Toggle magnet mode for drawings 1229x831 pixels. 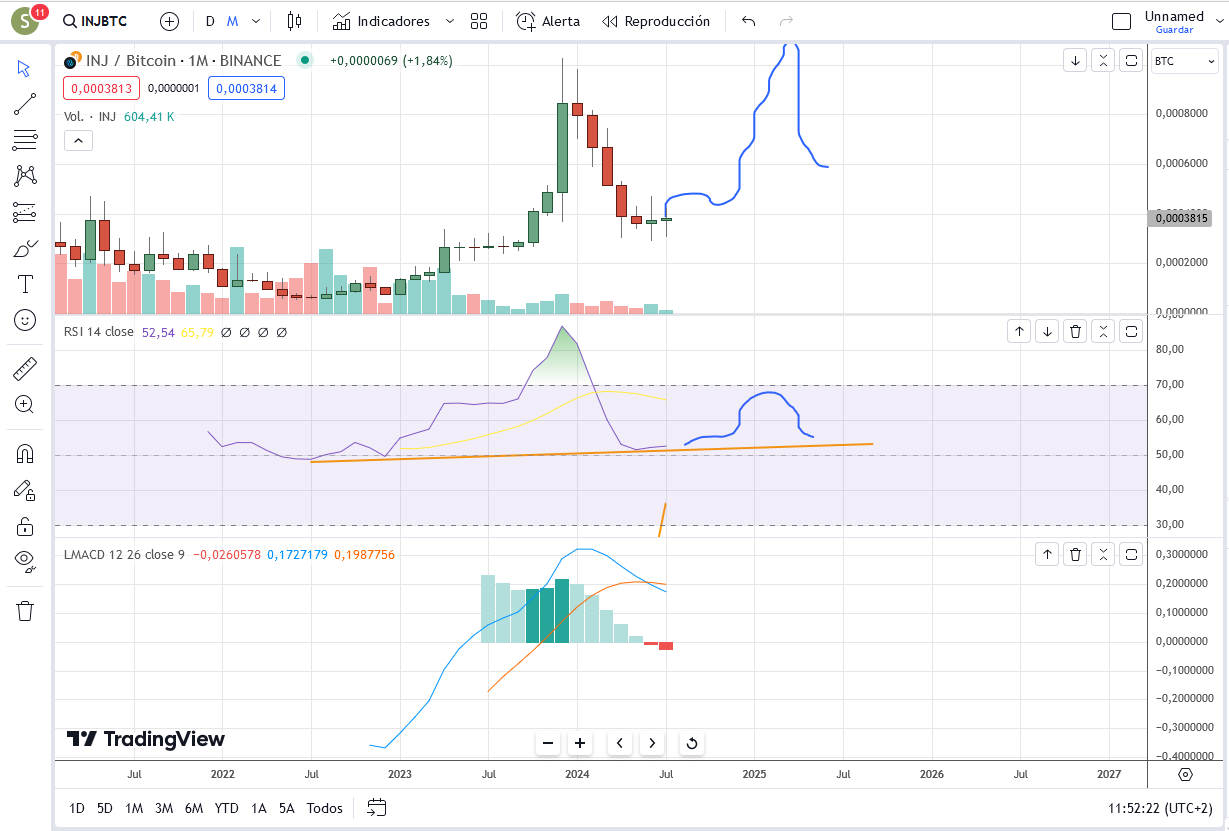(x=25, y=453)
